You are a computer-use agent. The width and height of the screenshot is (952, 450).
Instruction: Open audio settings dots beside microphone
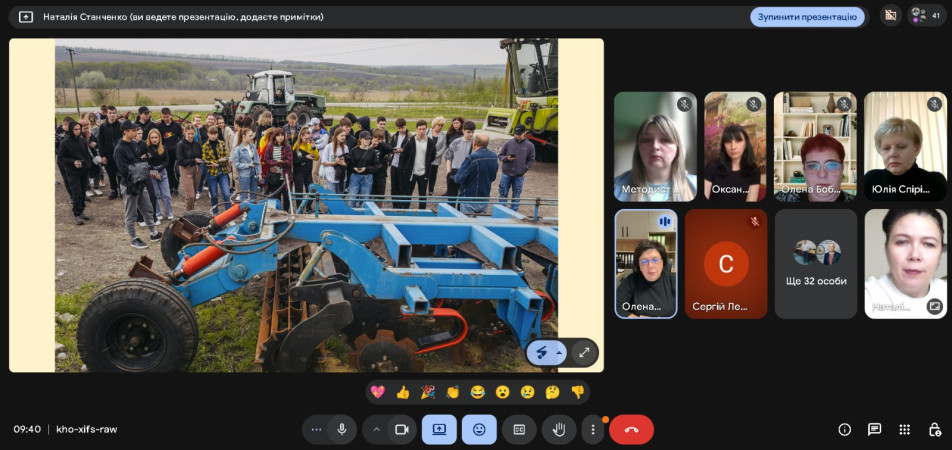coord(316,429)
